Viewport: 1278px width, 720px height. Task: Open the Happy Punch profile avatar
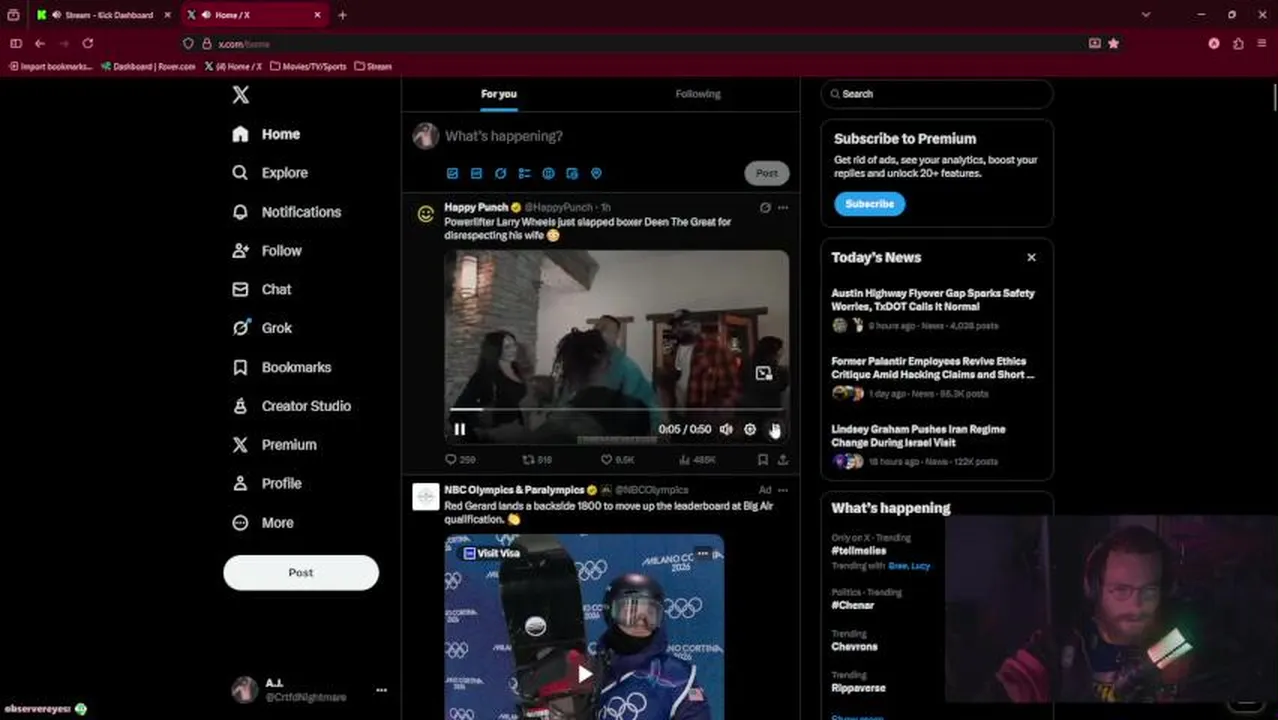click(426, 214)
